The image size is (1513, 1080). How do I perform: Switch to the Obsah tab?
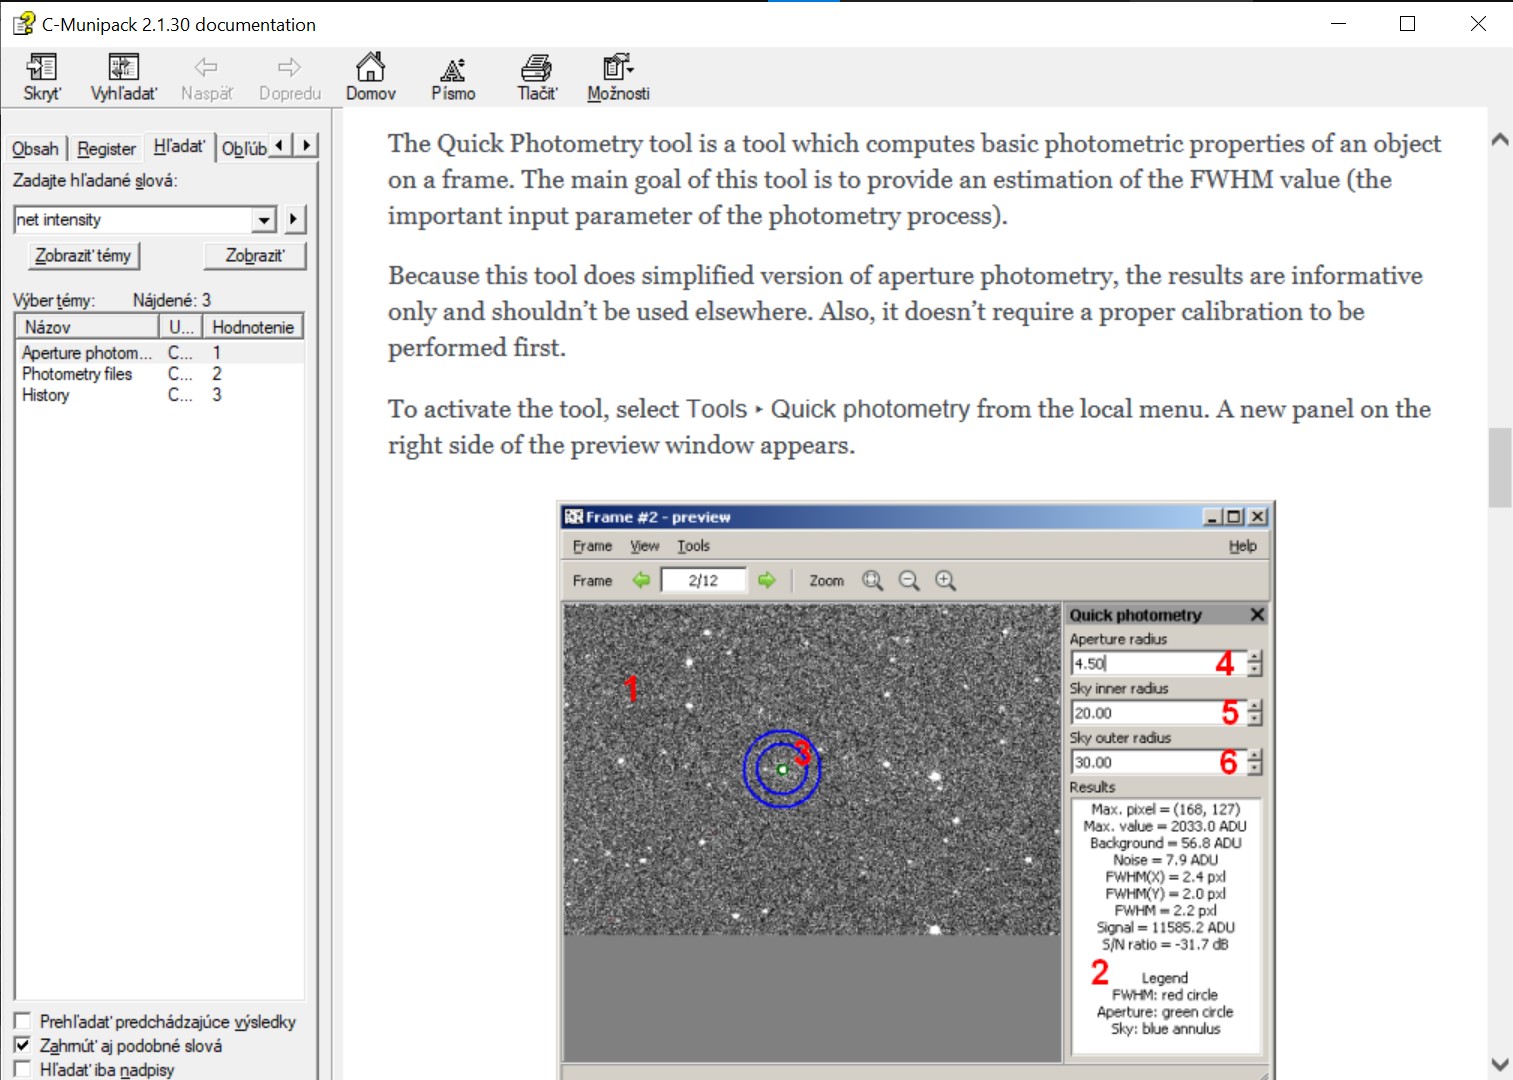pyautogui.click(x=35, y=149)
